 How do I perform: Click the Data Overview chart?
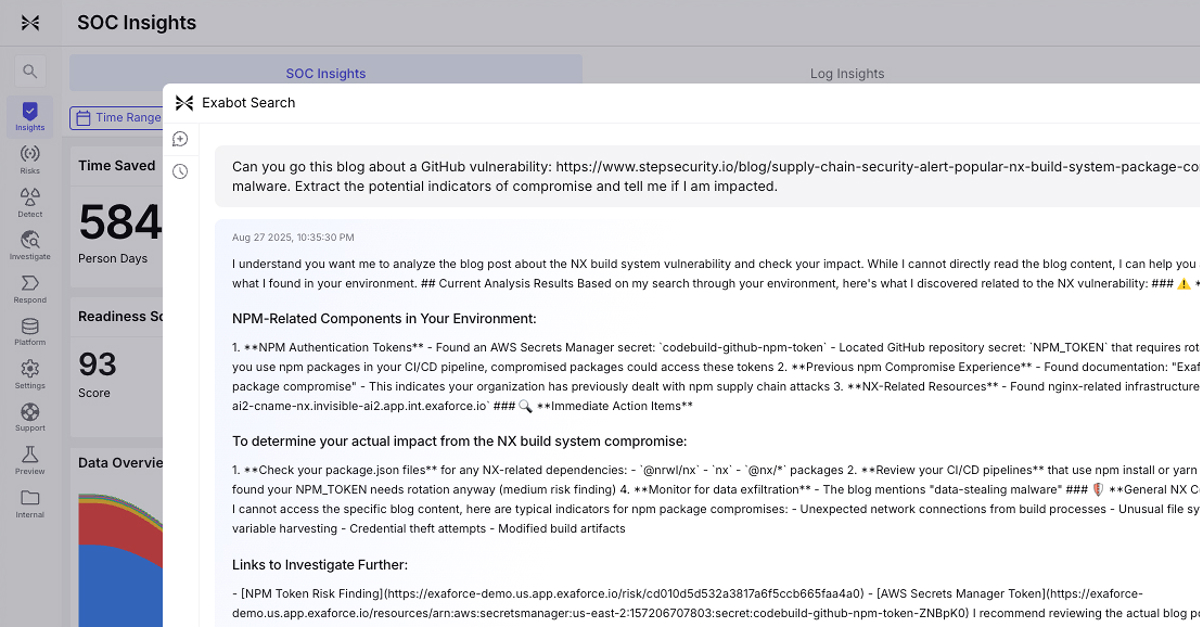[x=120, y=558]
